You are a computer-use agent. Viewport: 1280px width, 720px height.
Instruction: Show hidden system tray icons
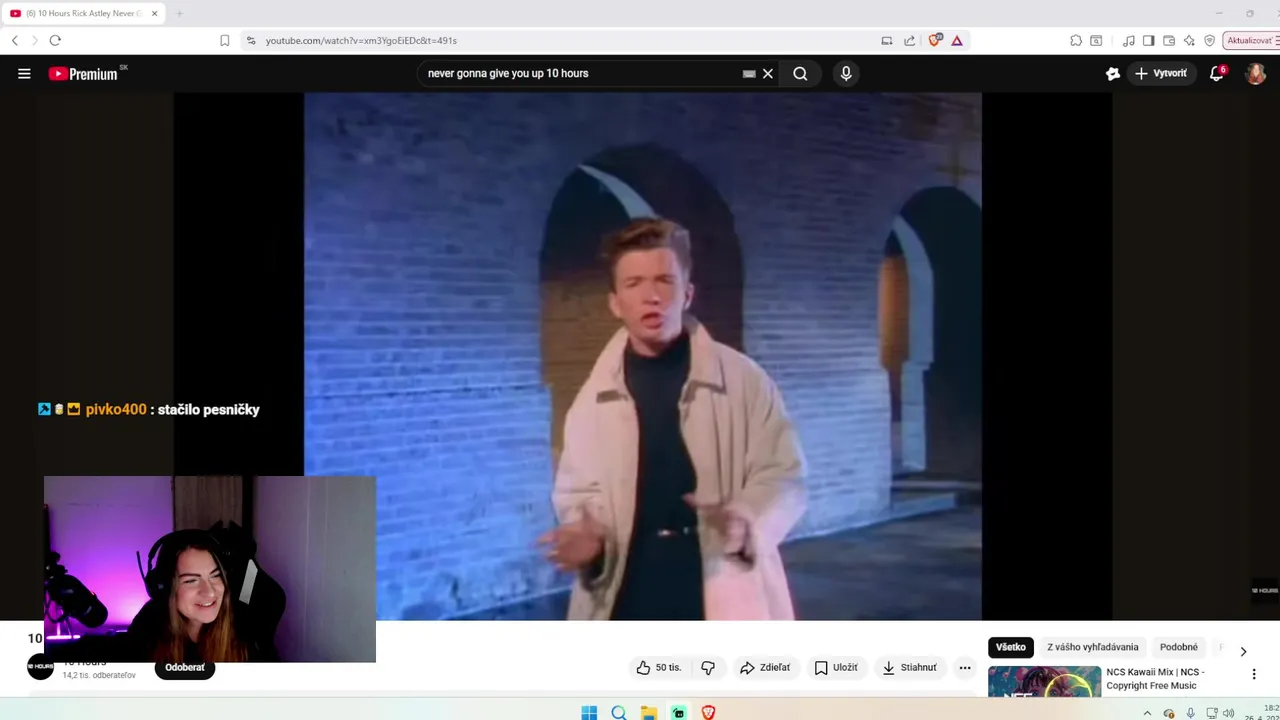[x=1147, y=713]
